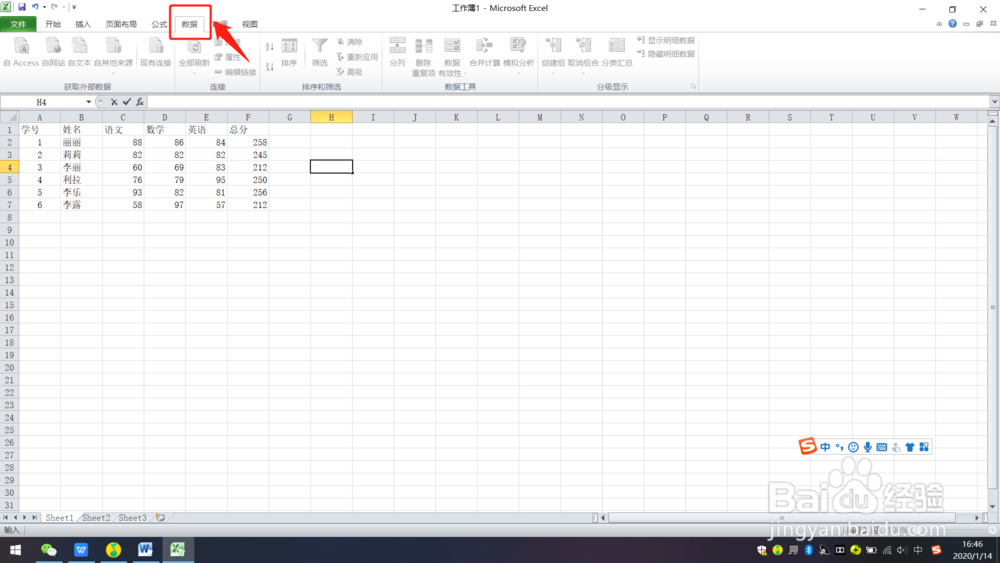This screenshot has width=1000, height=563.
Task: Toggle Sogou punctuation mode
Action: click(839, 447)
